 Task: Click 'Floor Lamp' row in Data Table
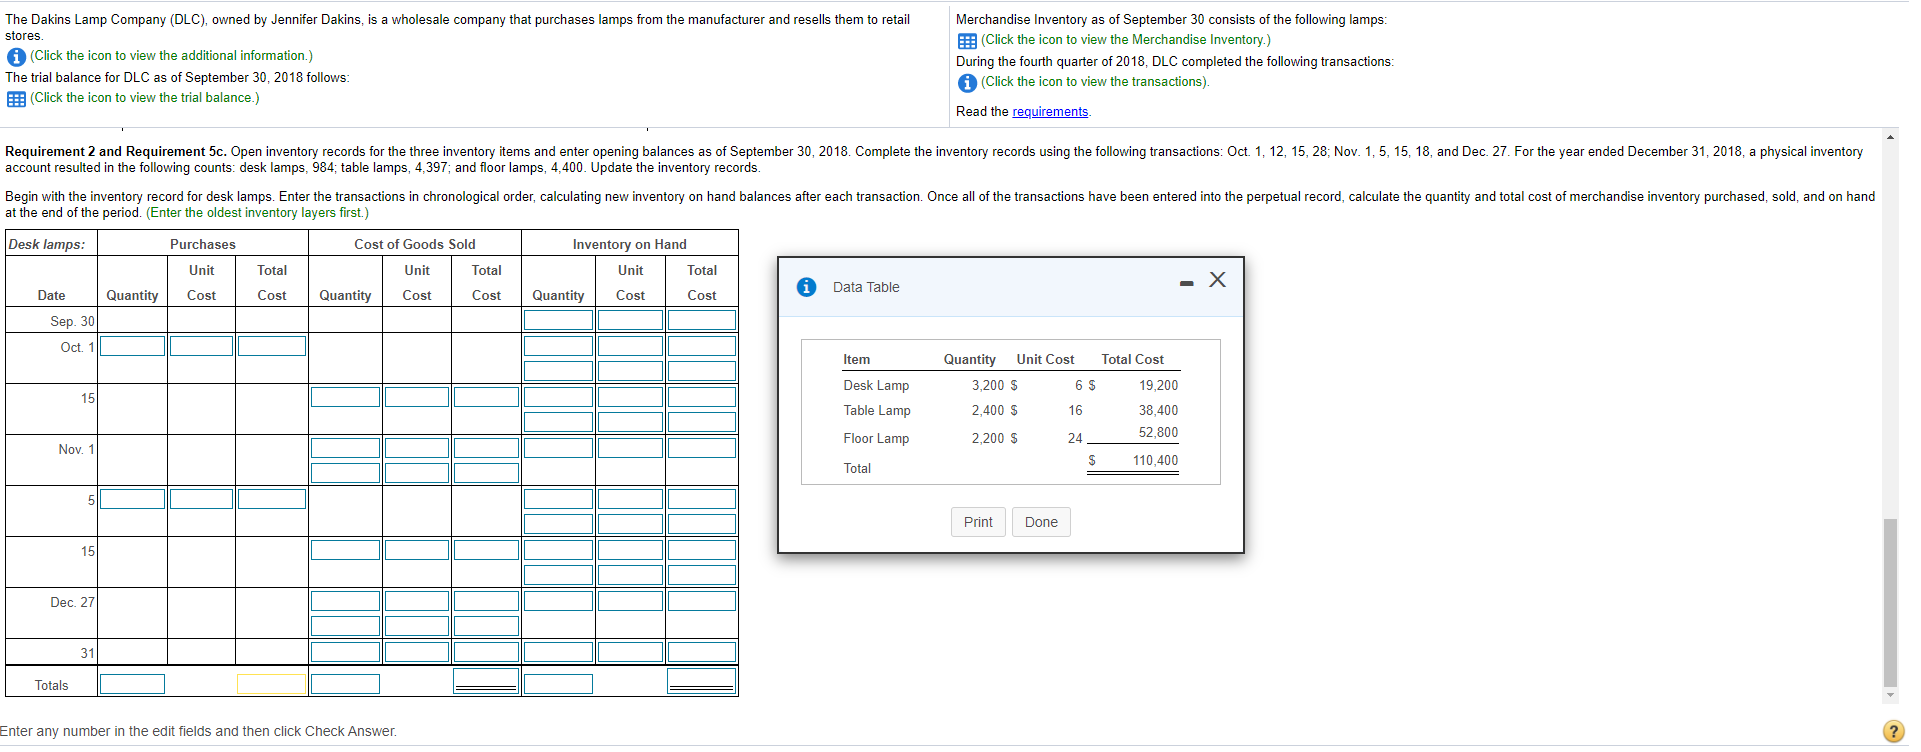click(x=1010, y=438)
